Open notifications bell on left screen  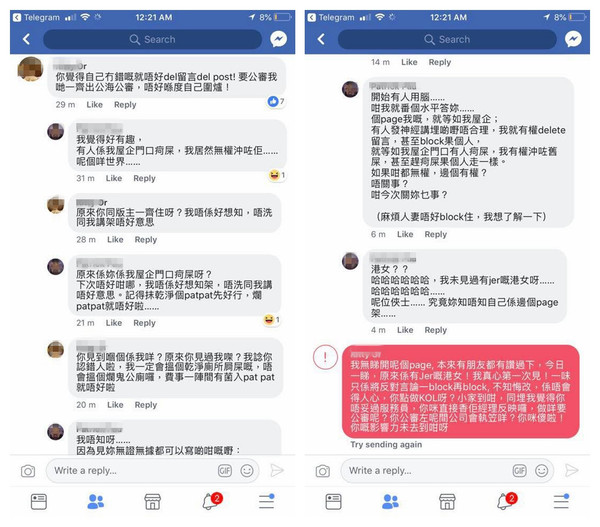click(x=212, y=501)
